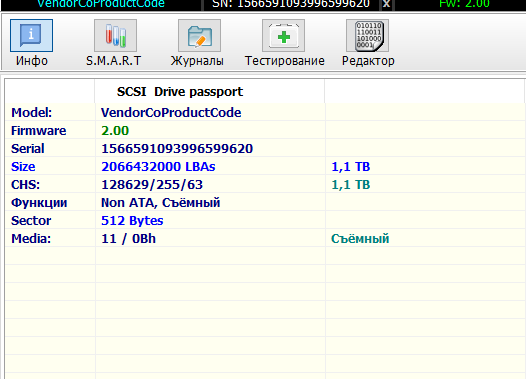Screen dimensions: 526x379
Task: Open the S.M.A.R.T test tubes icon
Action: (115, 36)
